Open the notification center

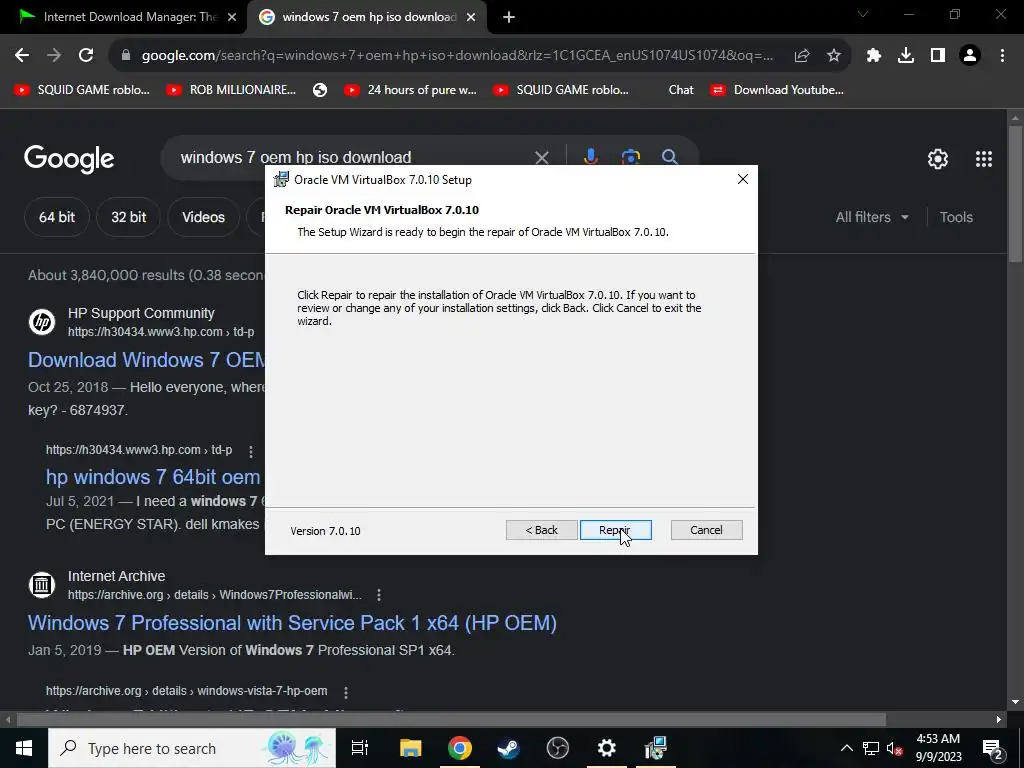click(x=993, y=748)
